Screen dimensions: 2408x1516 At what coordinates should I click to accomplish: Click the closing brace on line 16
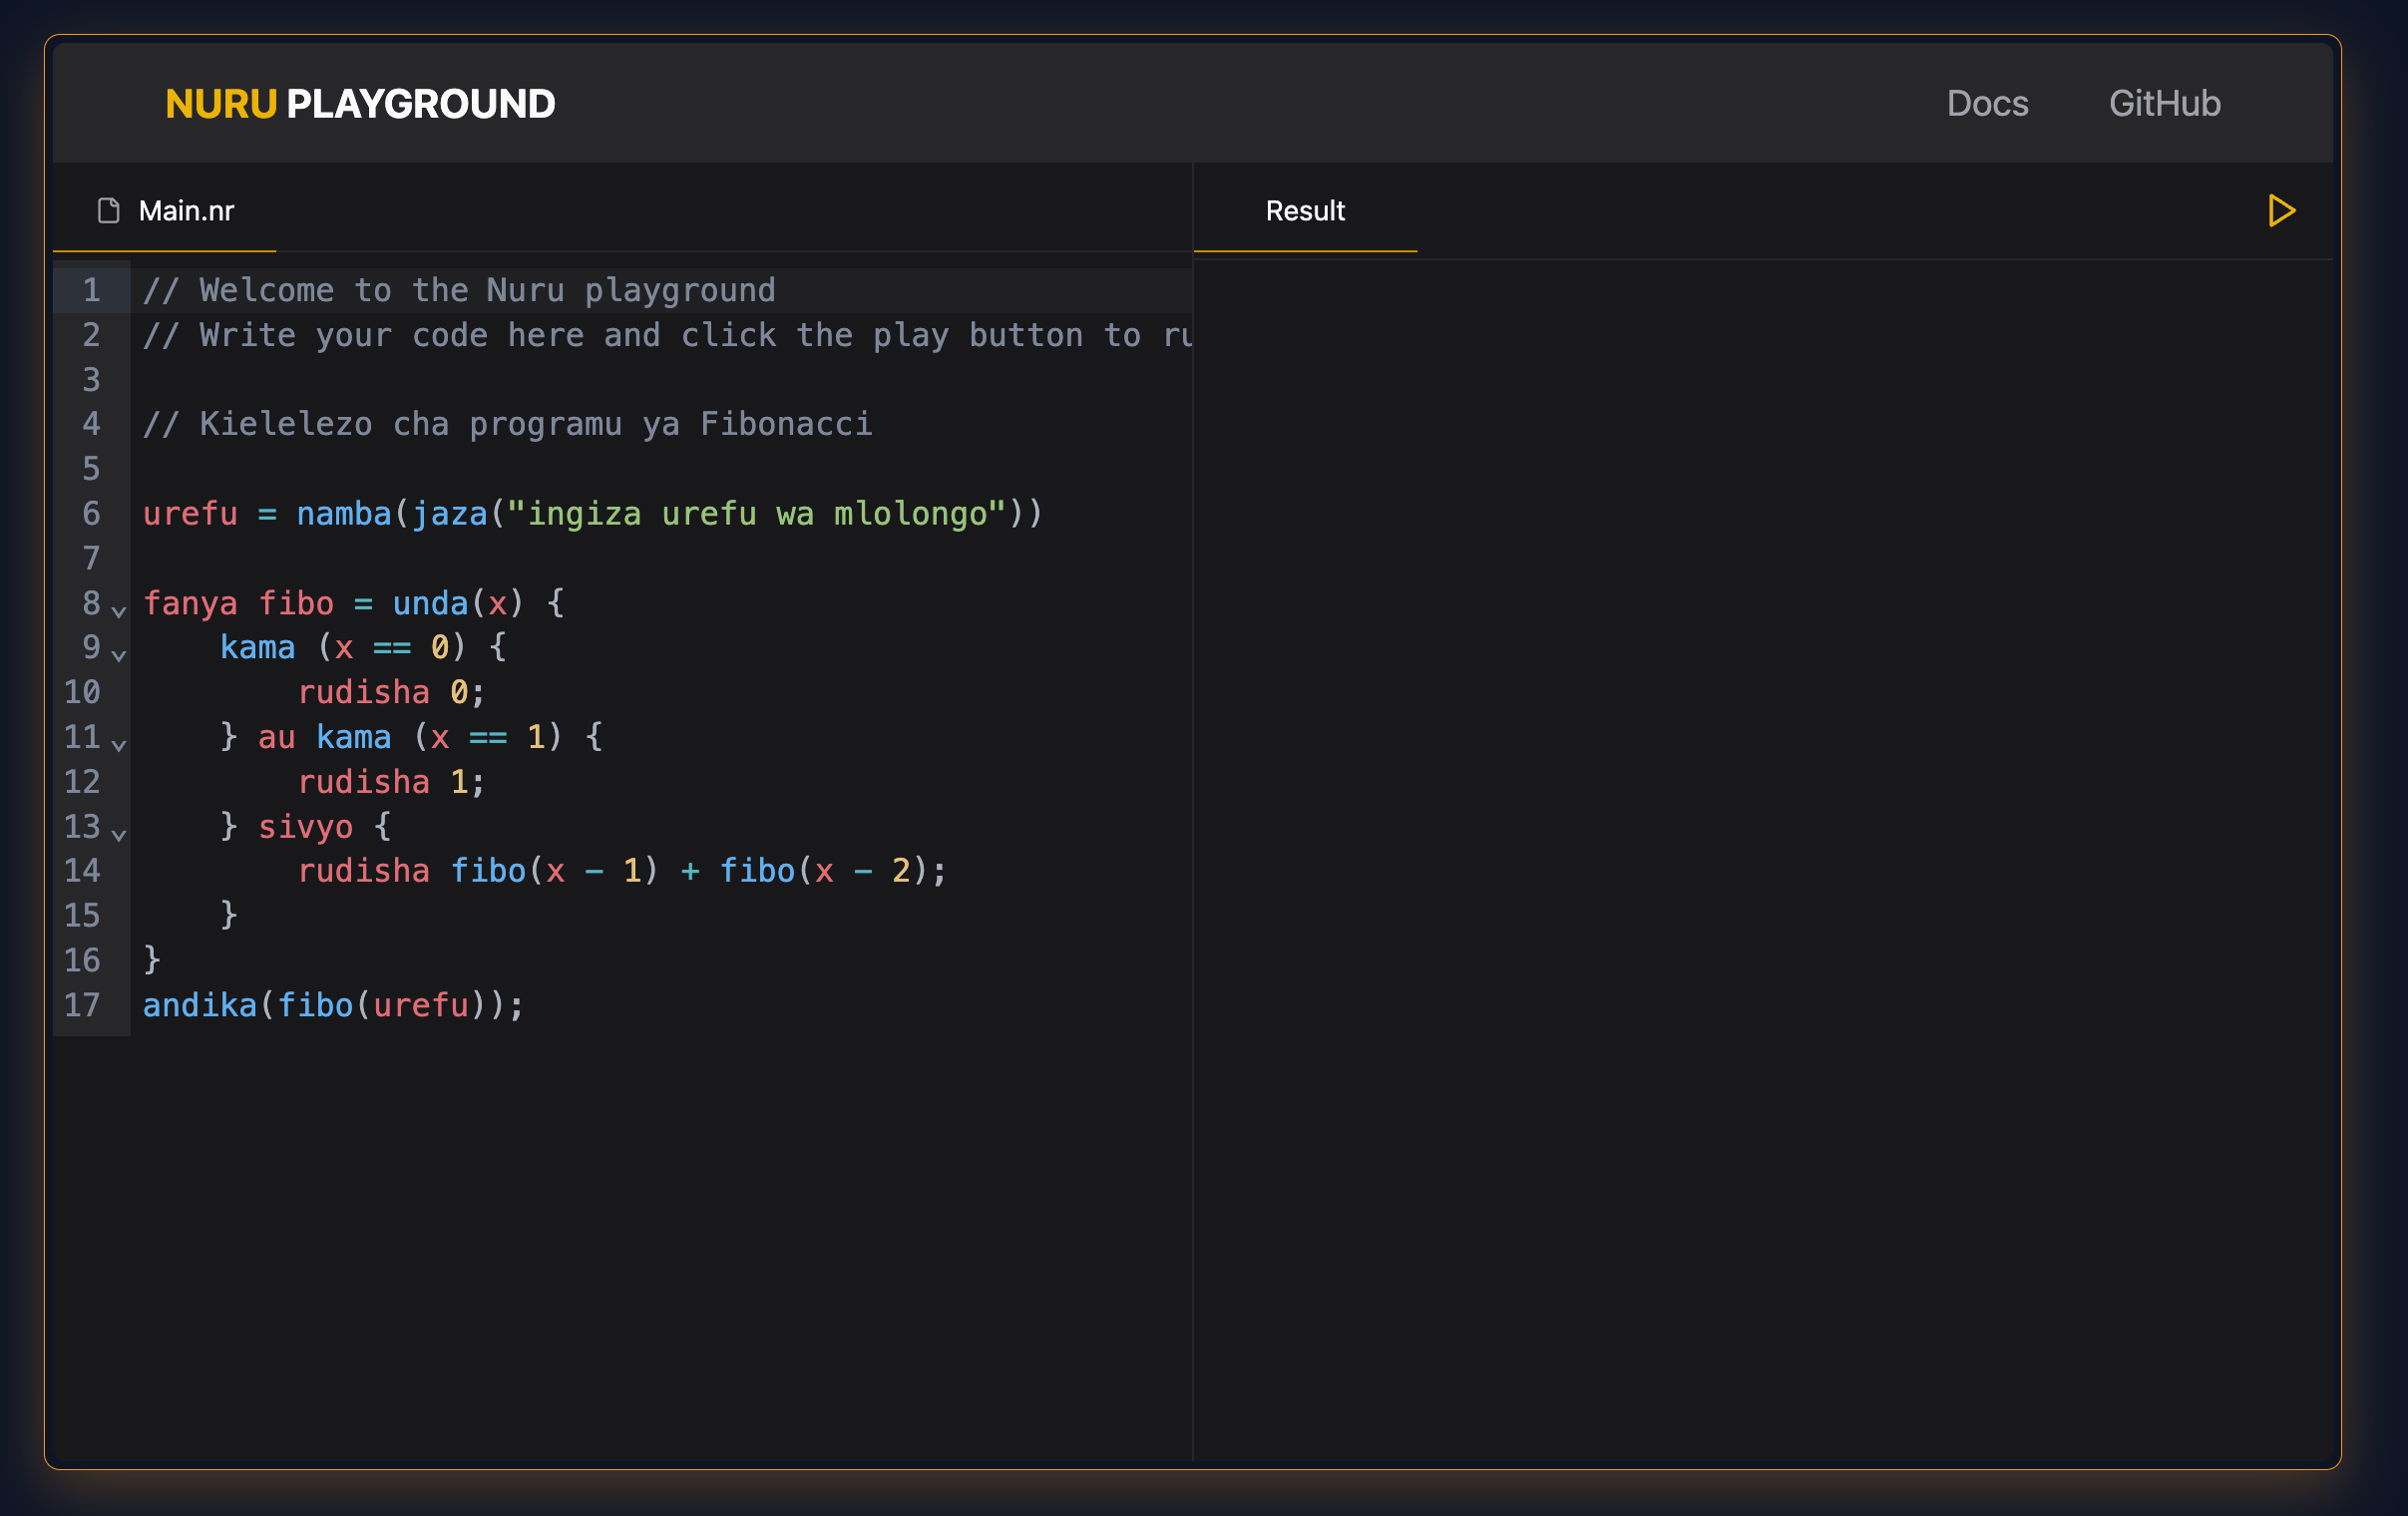pos(152,960)
